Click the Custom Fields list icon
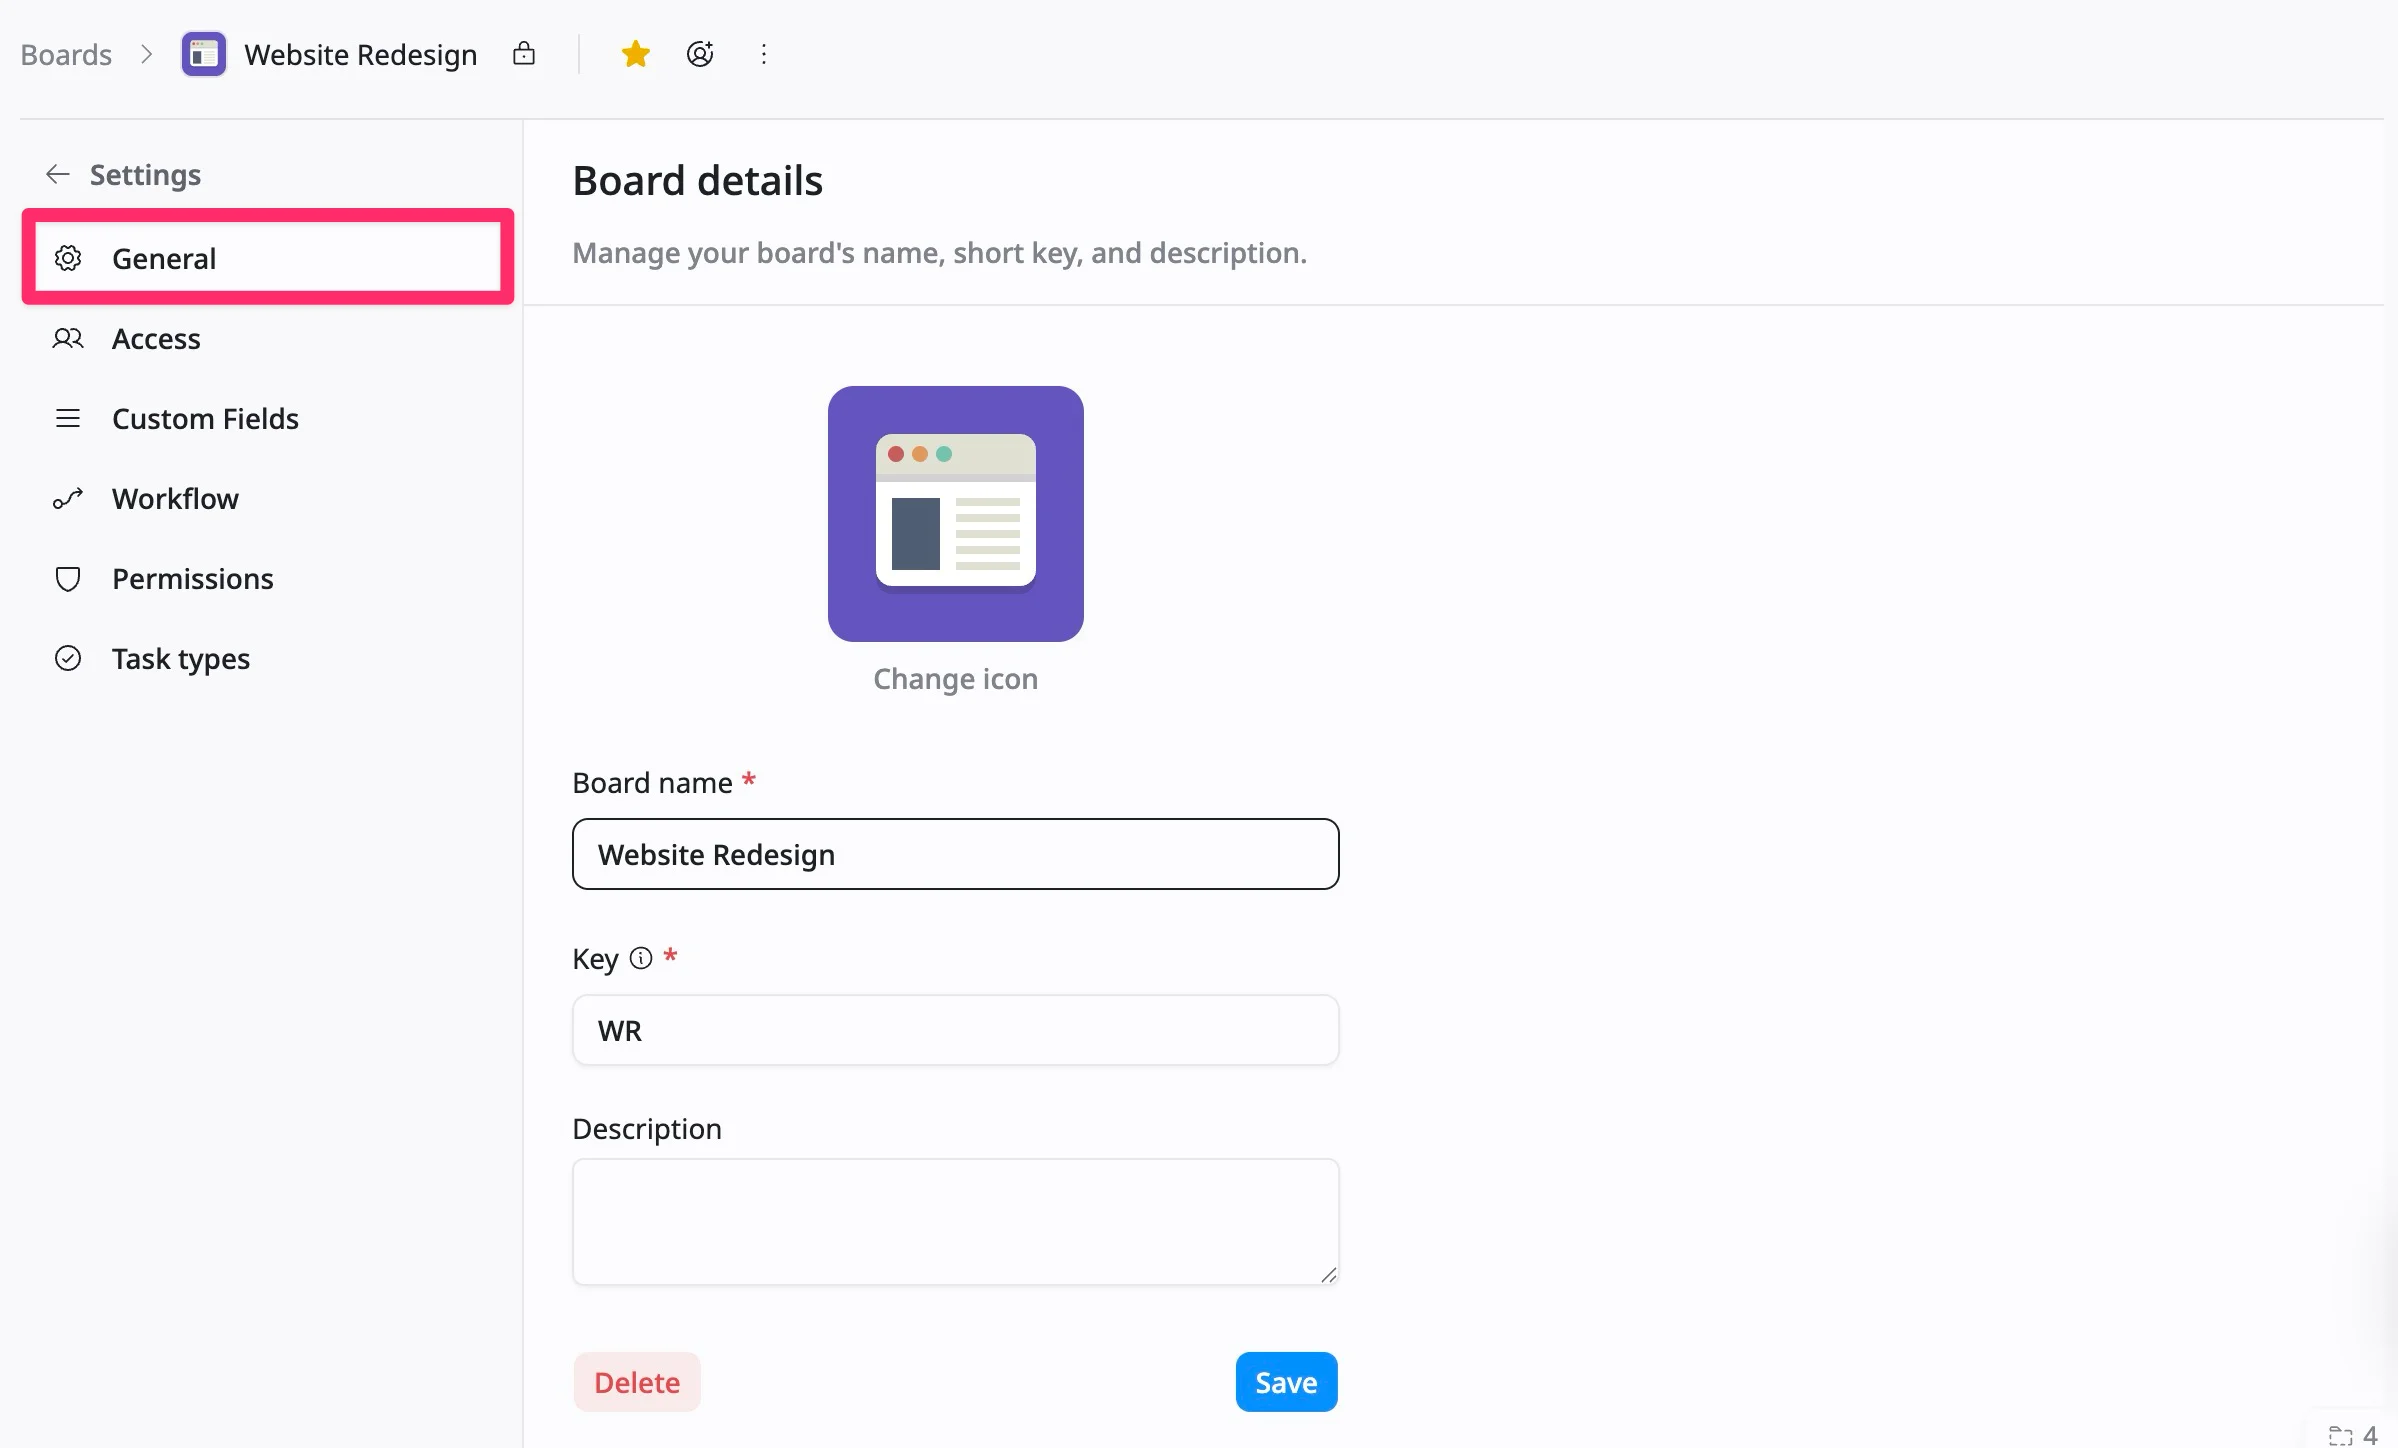This screenshot has width=2398, height=1448. coord(68,418)
